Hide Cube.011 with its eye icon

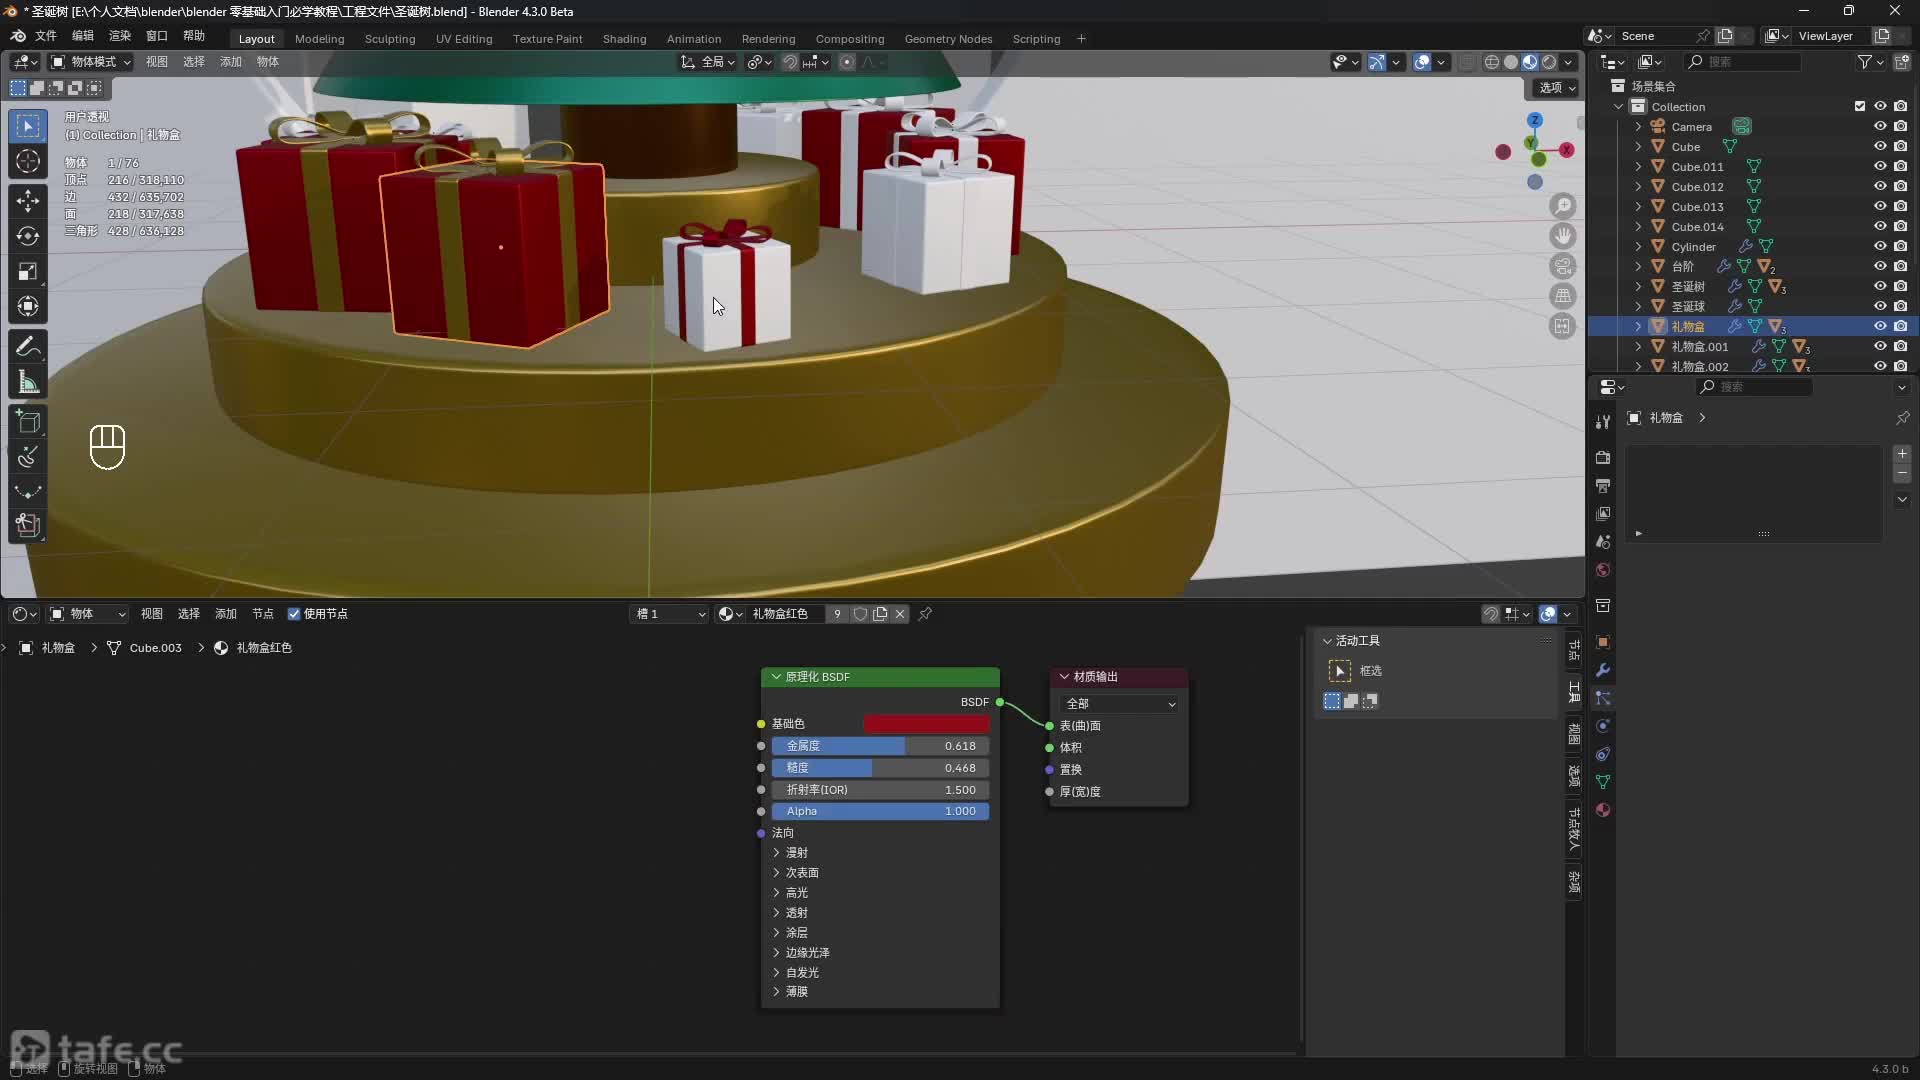click(x=1879, y=166)
